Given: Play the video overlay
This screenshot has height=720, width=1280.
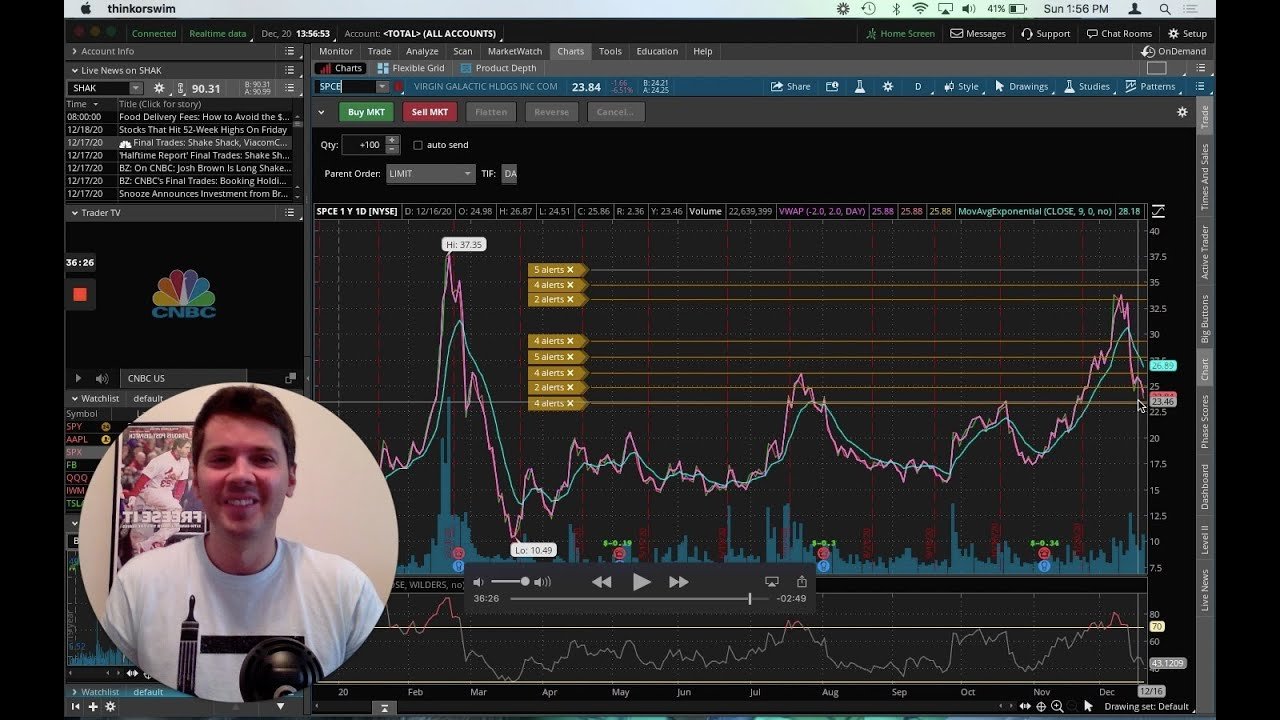Looking at the screenshot, I should (641, 581).
